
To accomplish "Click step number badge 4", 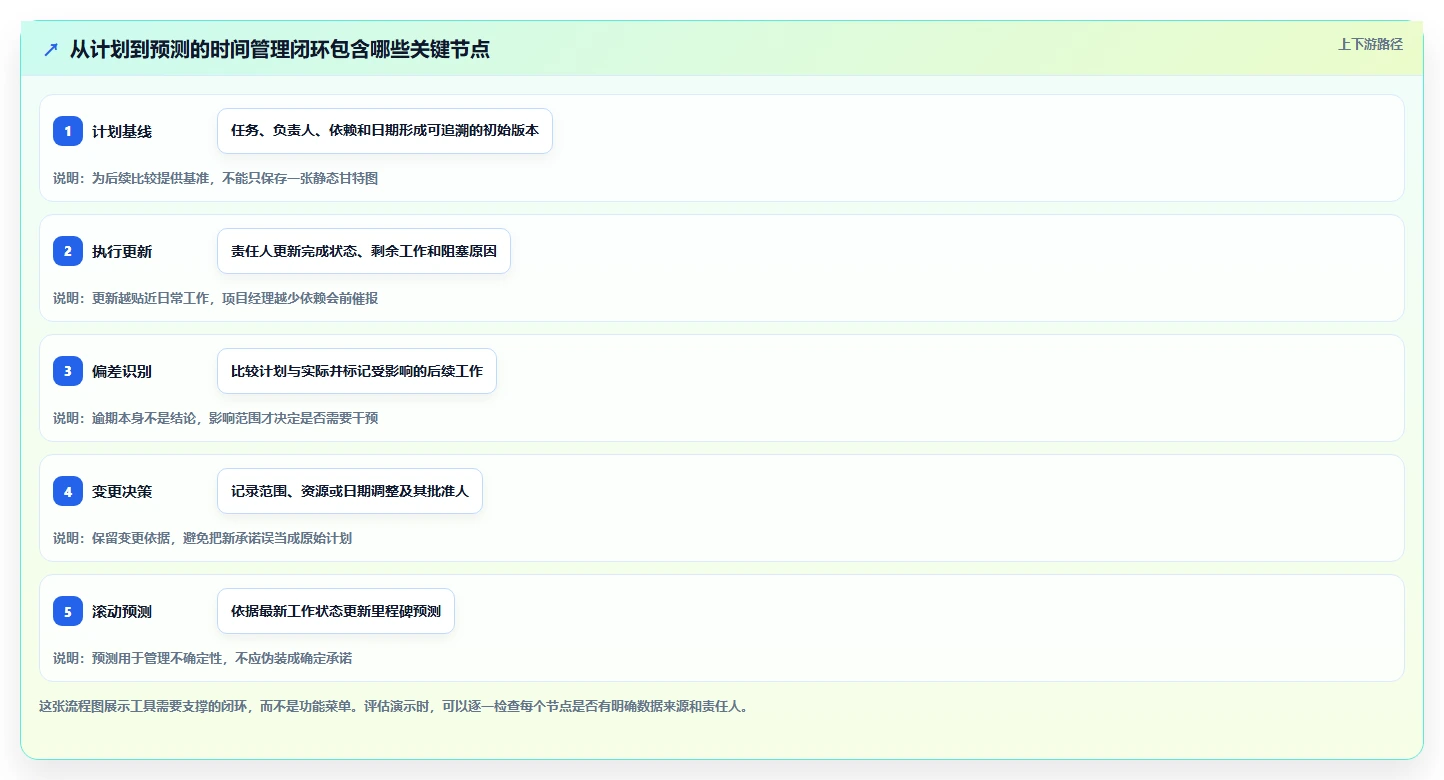I will (68, 491).
